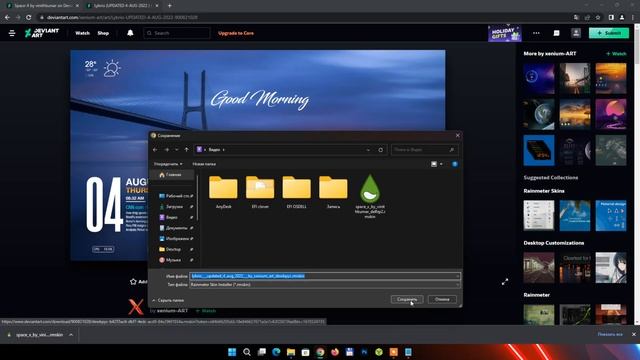The width and height of the screenshot is (640, 360).
Task: Open recent locations arrow in save dialog
Action: click(176, 150)
